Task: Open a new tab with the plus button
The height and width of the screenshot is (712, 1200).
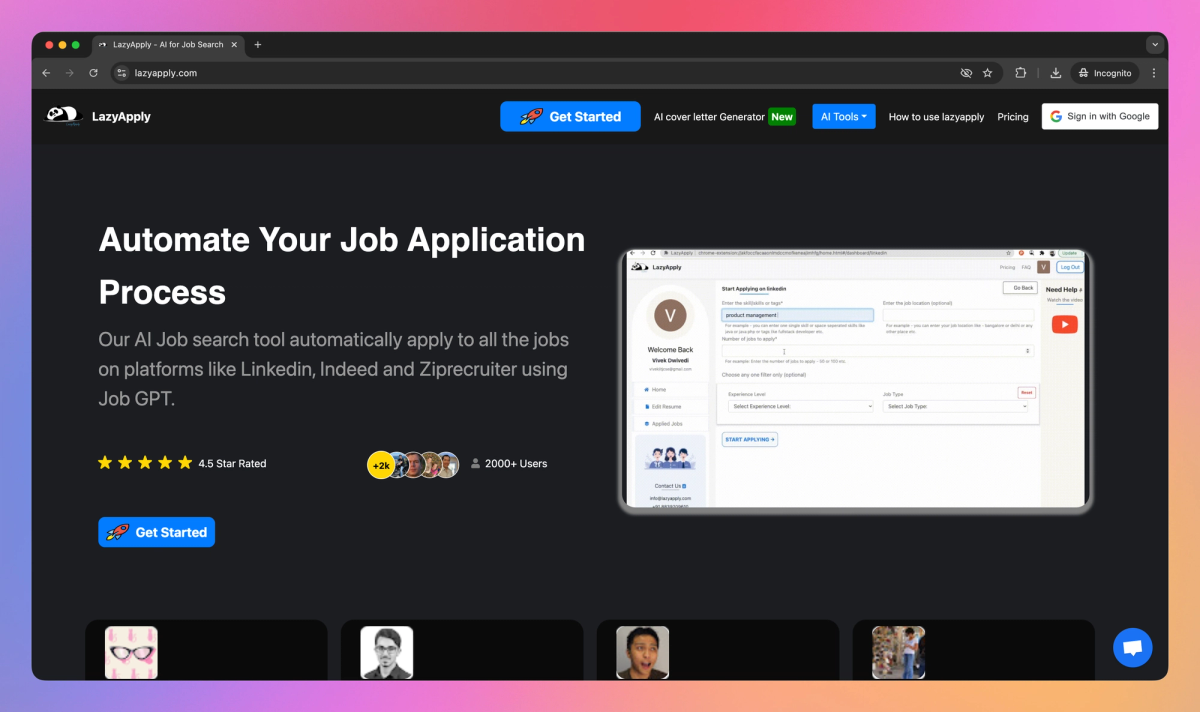Action: click(x=258, y=44)
